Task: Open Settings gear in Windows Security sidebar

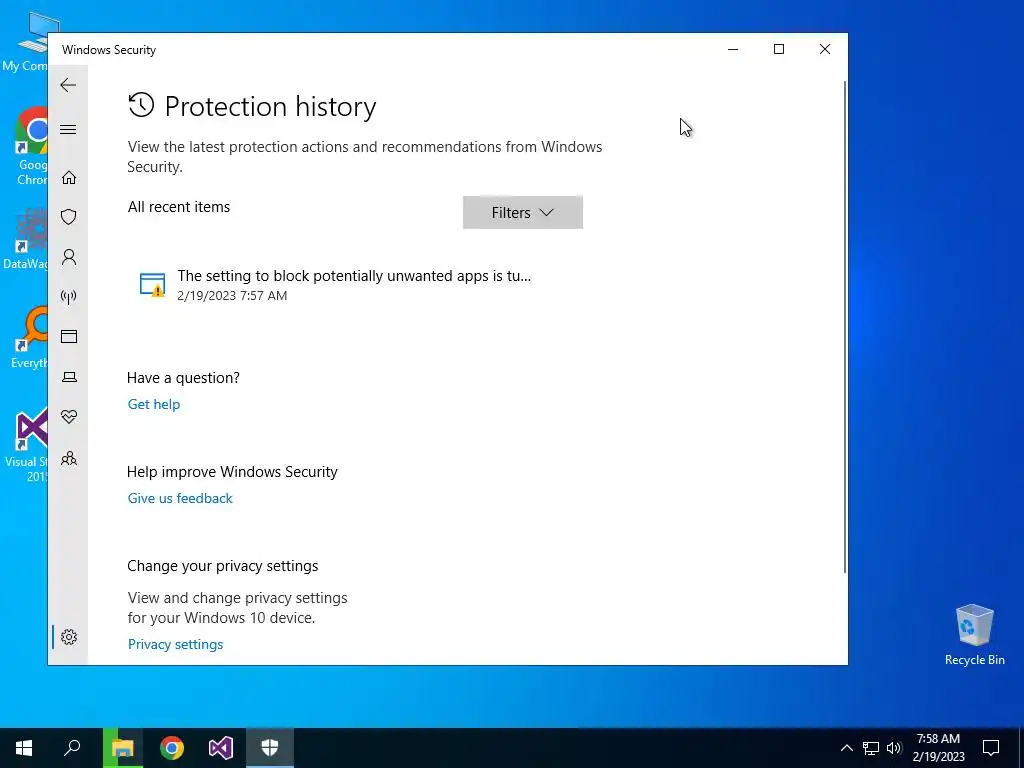Action: click(x=69, y=637)
